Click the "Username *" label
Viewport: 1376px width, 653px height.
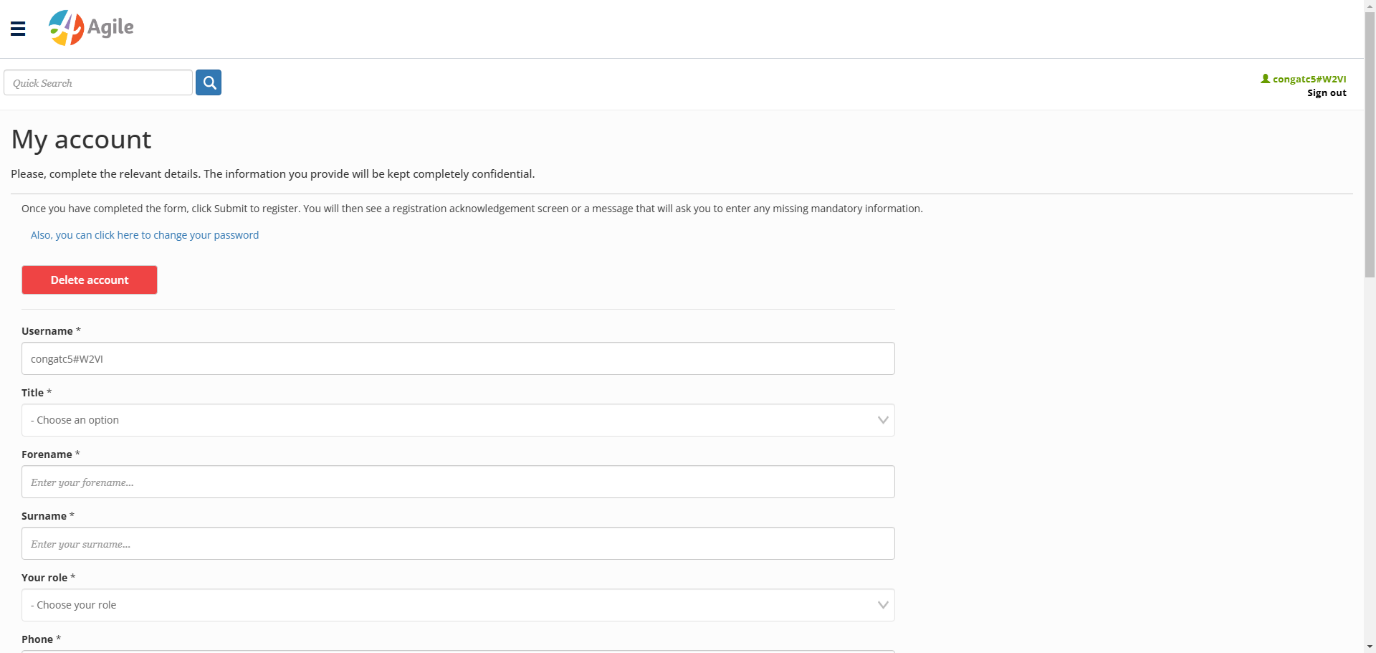click(x=51, y=331)
